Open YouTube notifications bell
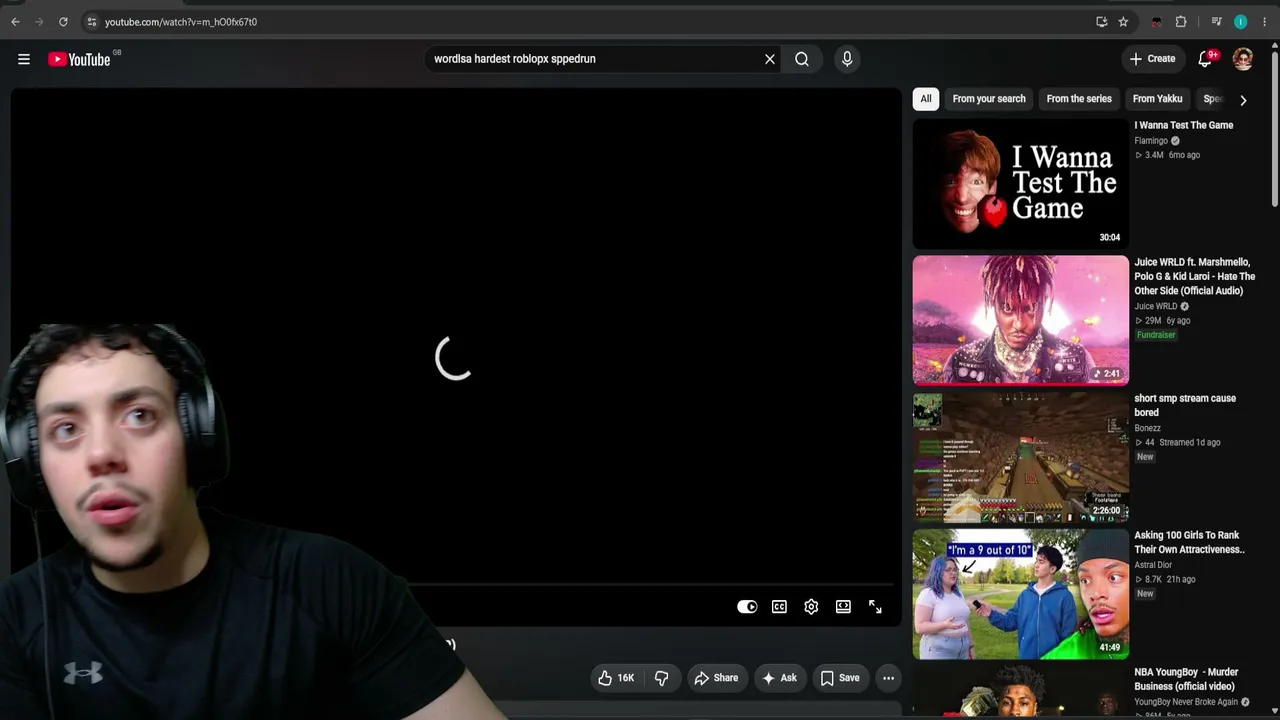Viewport: 1280px width, 720px height. pos(1205,59)
